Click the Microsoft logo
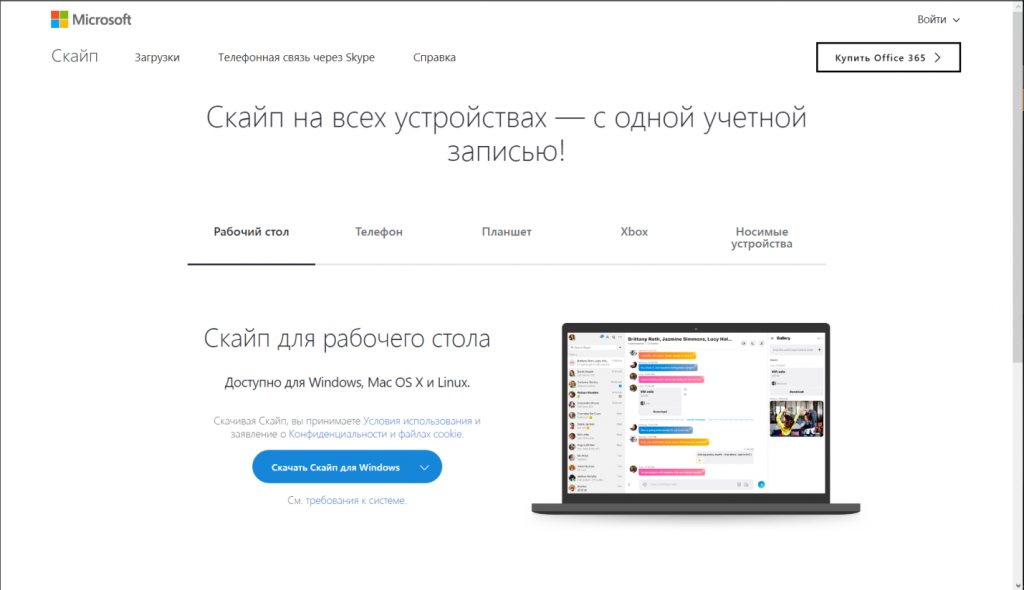 click(x=91, y=20)
